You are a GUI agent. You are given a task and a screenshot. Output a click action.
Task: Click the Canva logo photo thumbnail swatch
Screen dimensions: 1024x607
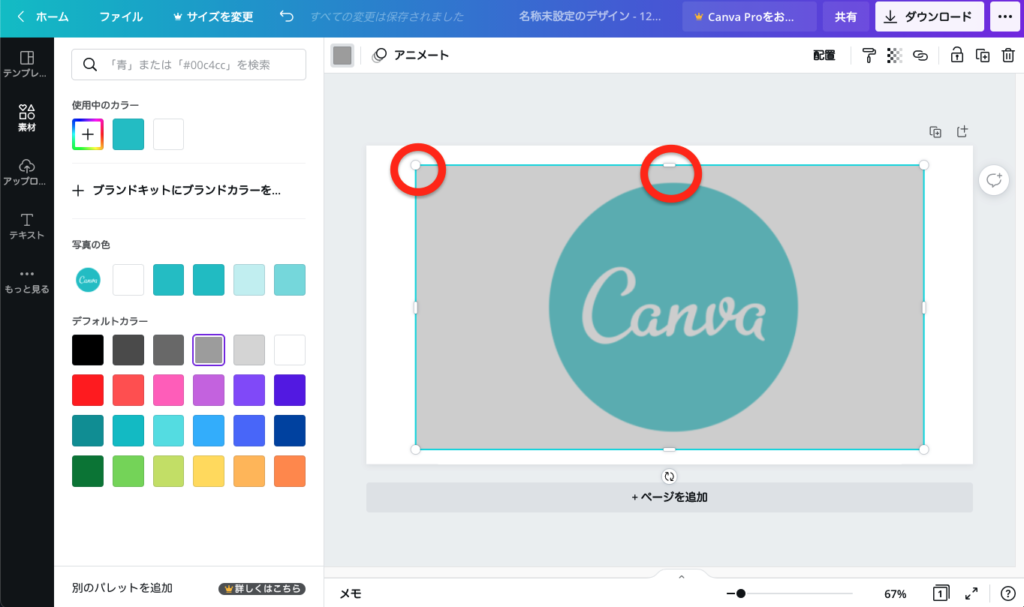pos(88,280)
